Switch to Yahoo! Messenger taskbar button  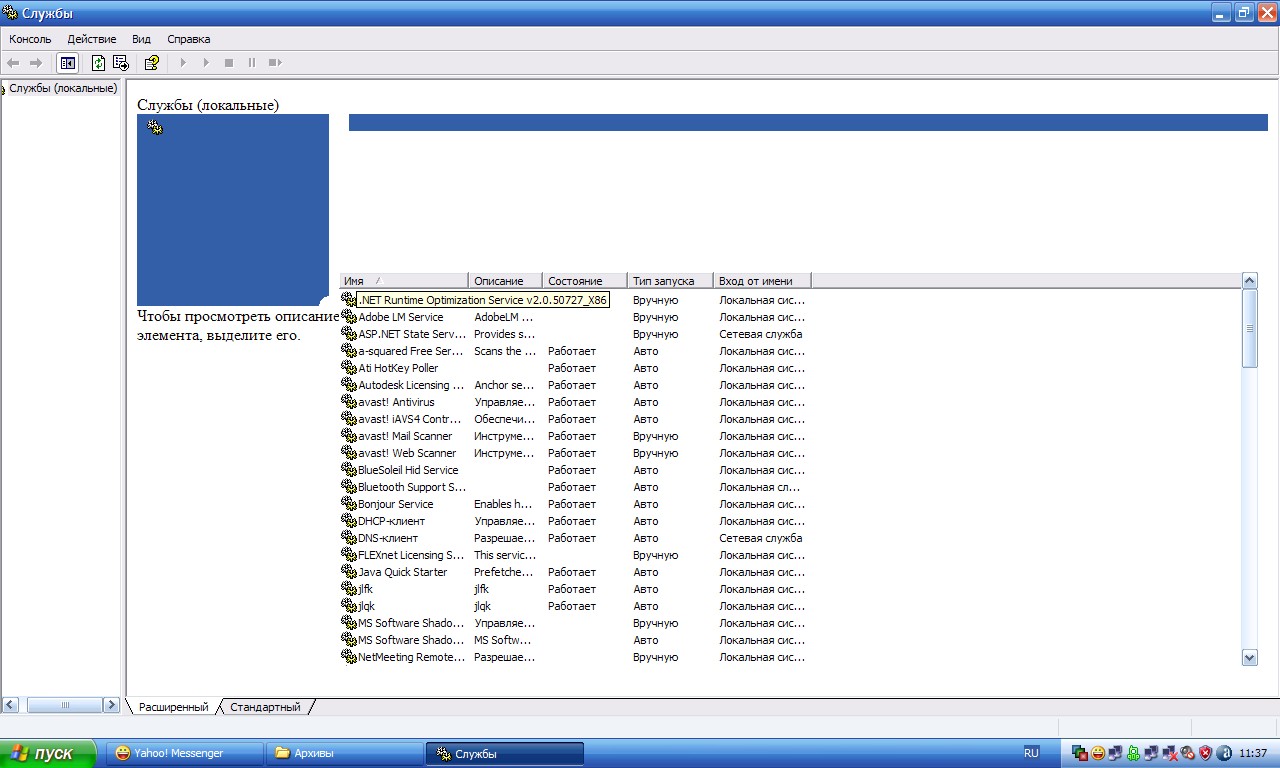point(185,753)
